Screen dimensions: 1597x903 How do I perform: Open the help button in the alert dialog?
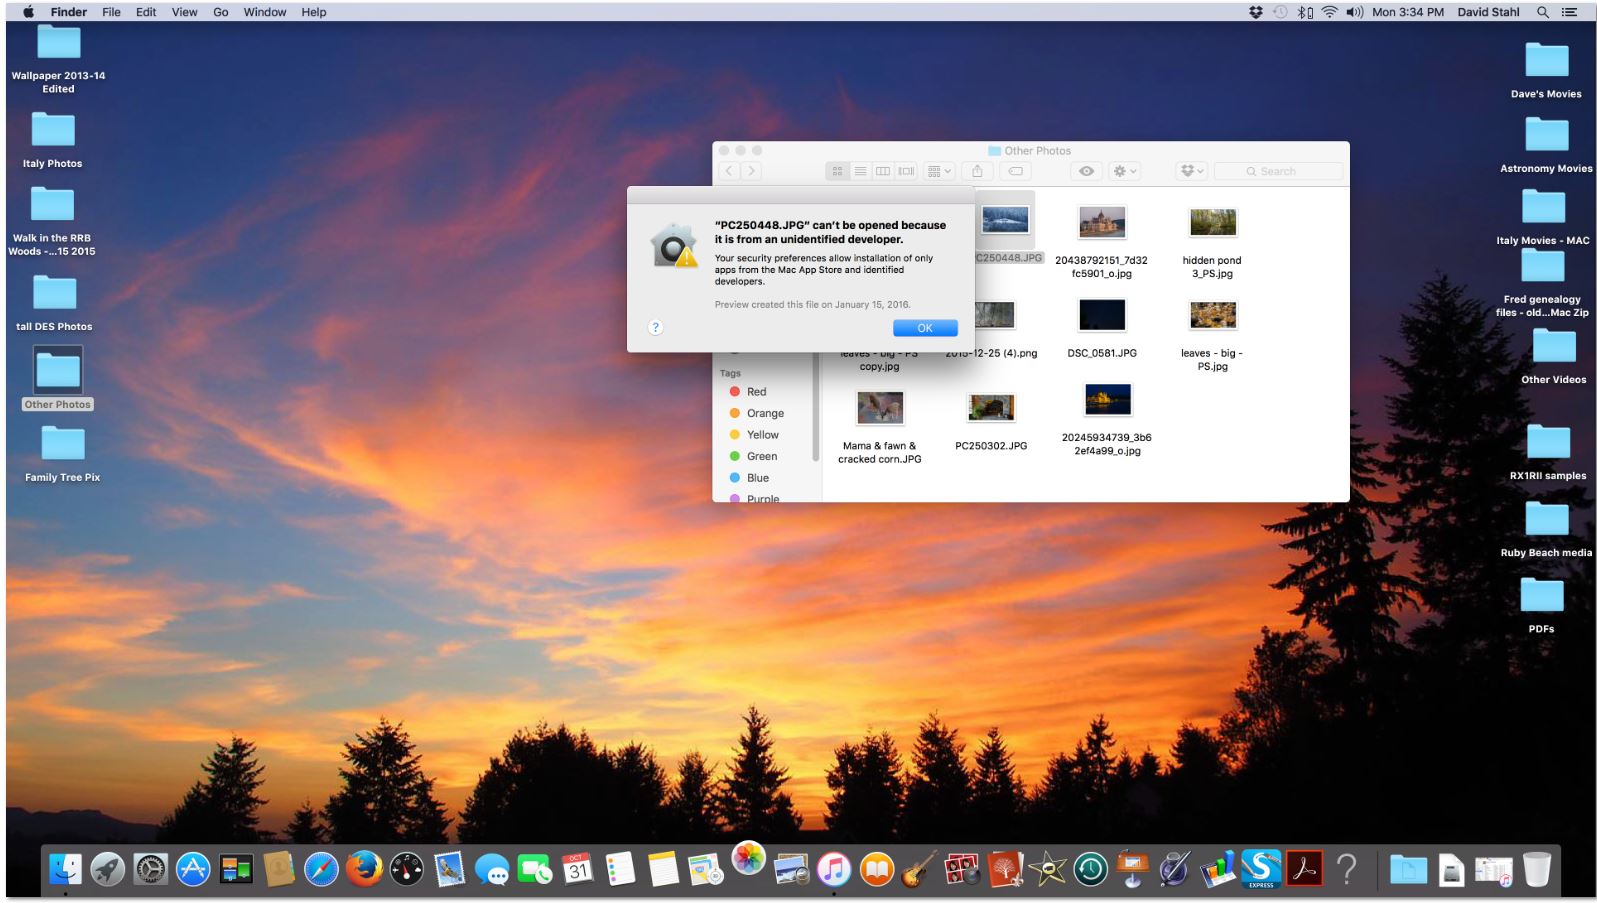[x=655, y=327]
